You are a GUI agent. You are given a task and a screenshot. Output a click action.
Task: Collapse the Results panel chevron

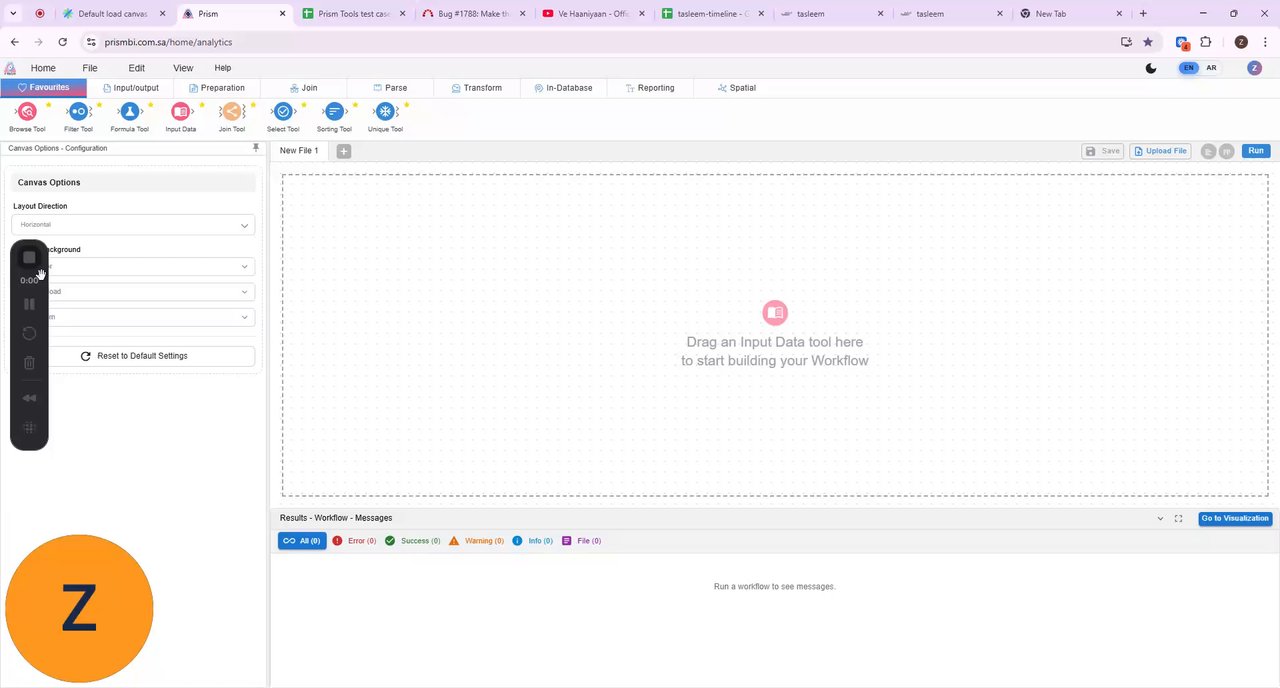(x=1160, y=518)
